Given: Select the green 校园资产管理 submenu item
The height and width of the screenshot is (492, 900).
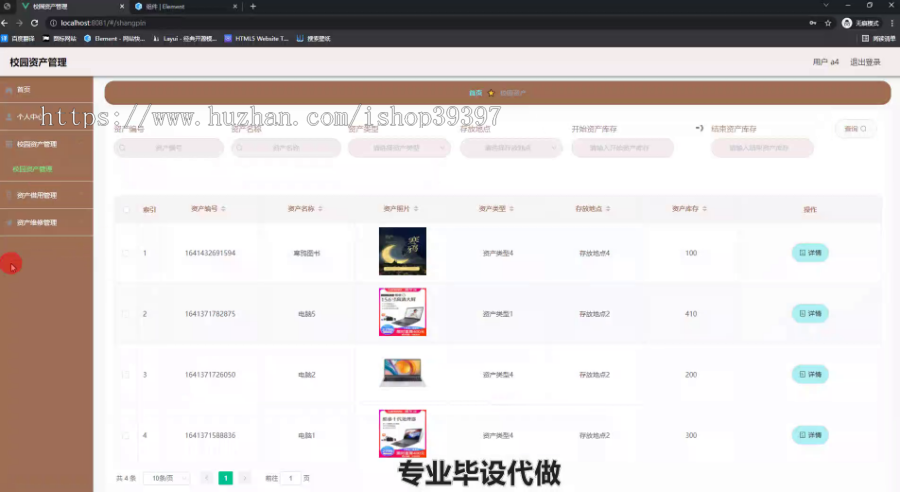Looking at the screenshot, I should pyautogui.click(x=33, y=169).
